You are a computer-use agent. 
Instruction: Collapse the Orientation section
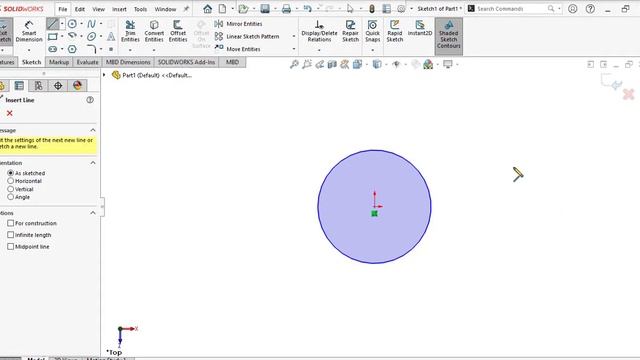93,162
